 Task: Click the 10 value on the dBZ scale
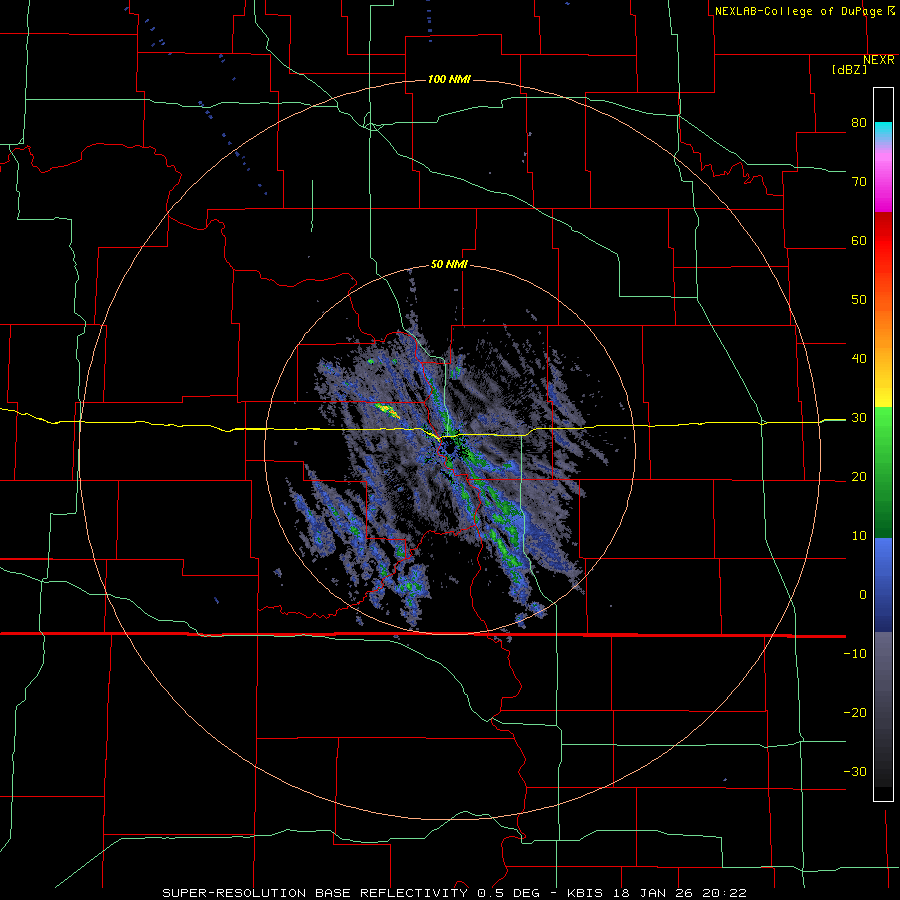pos(859,536)
